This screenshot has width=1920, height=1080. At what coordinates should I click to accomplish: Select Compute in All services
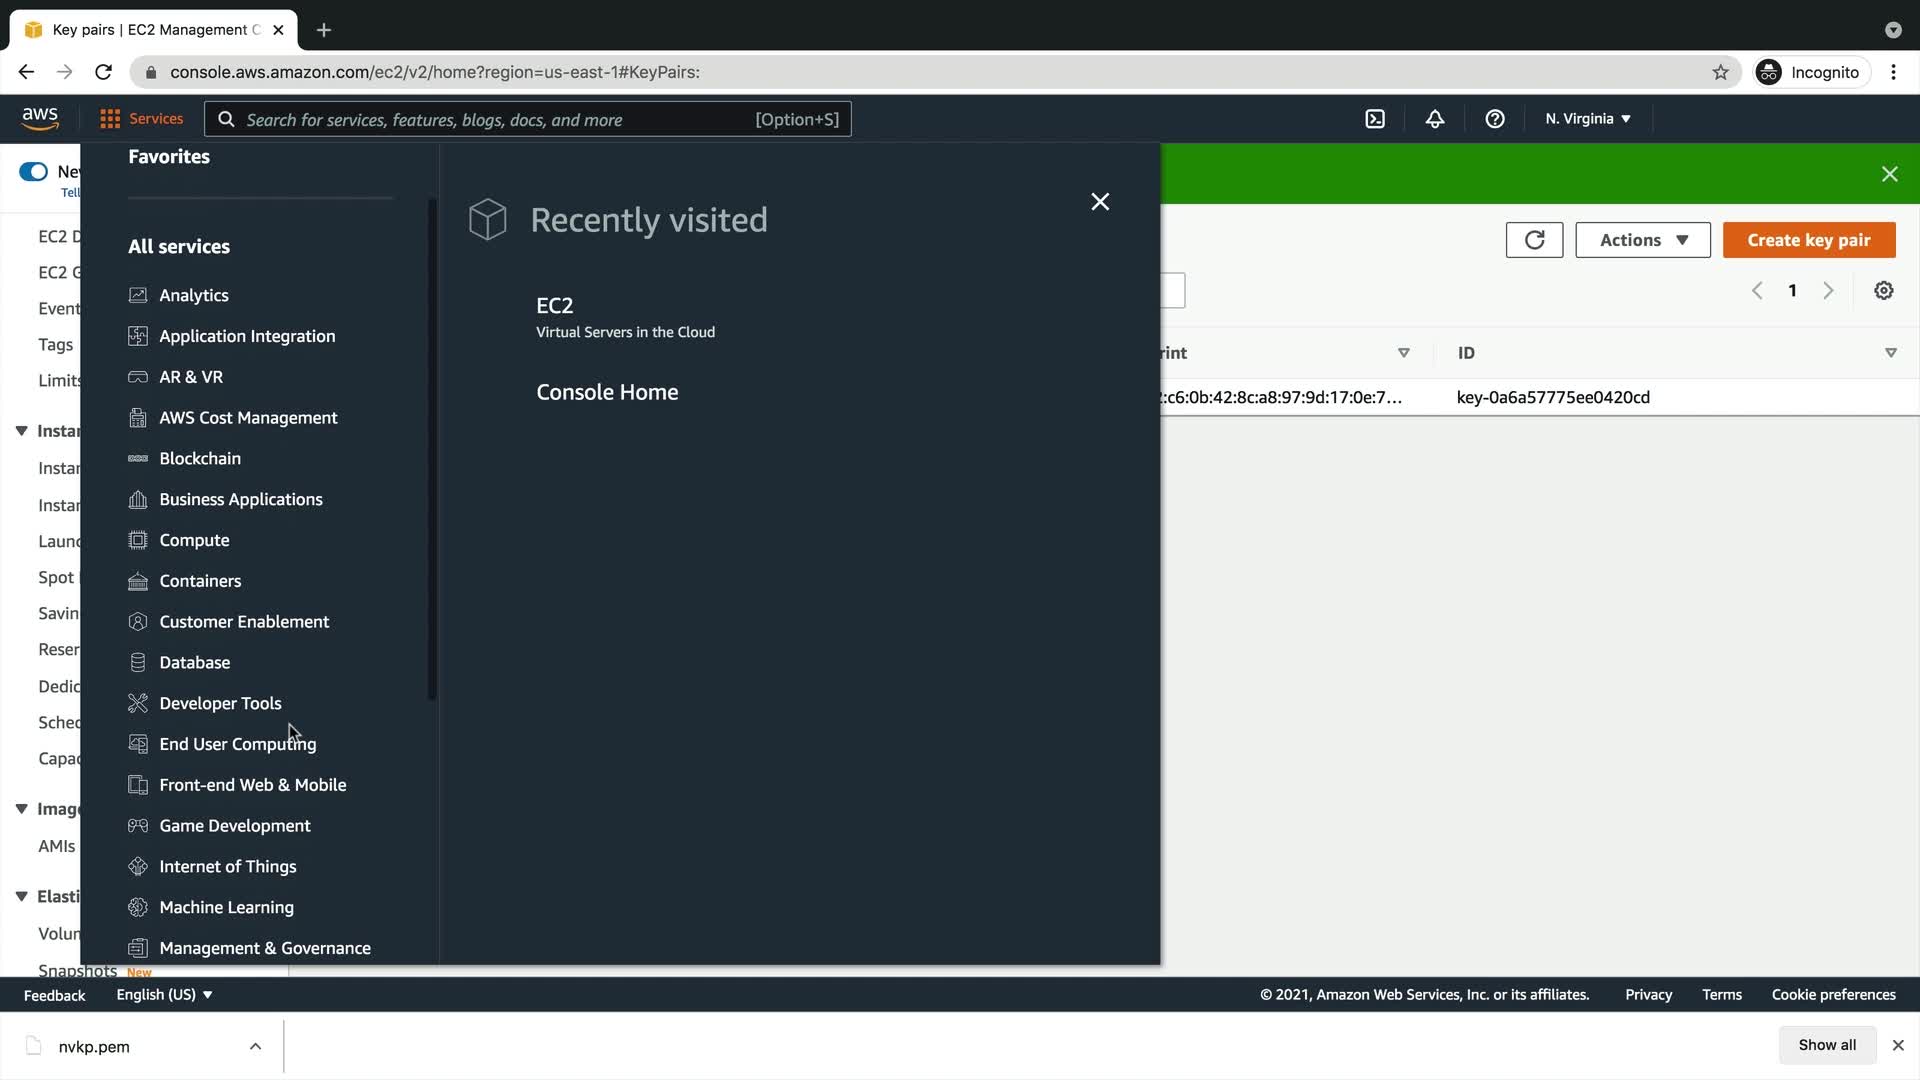[x=194, y=540]
